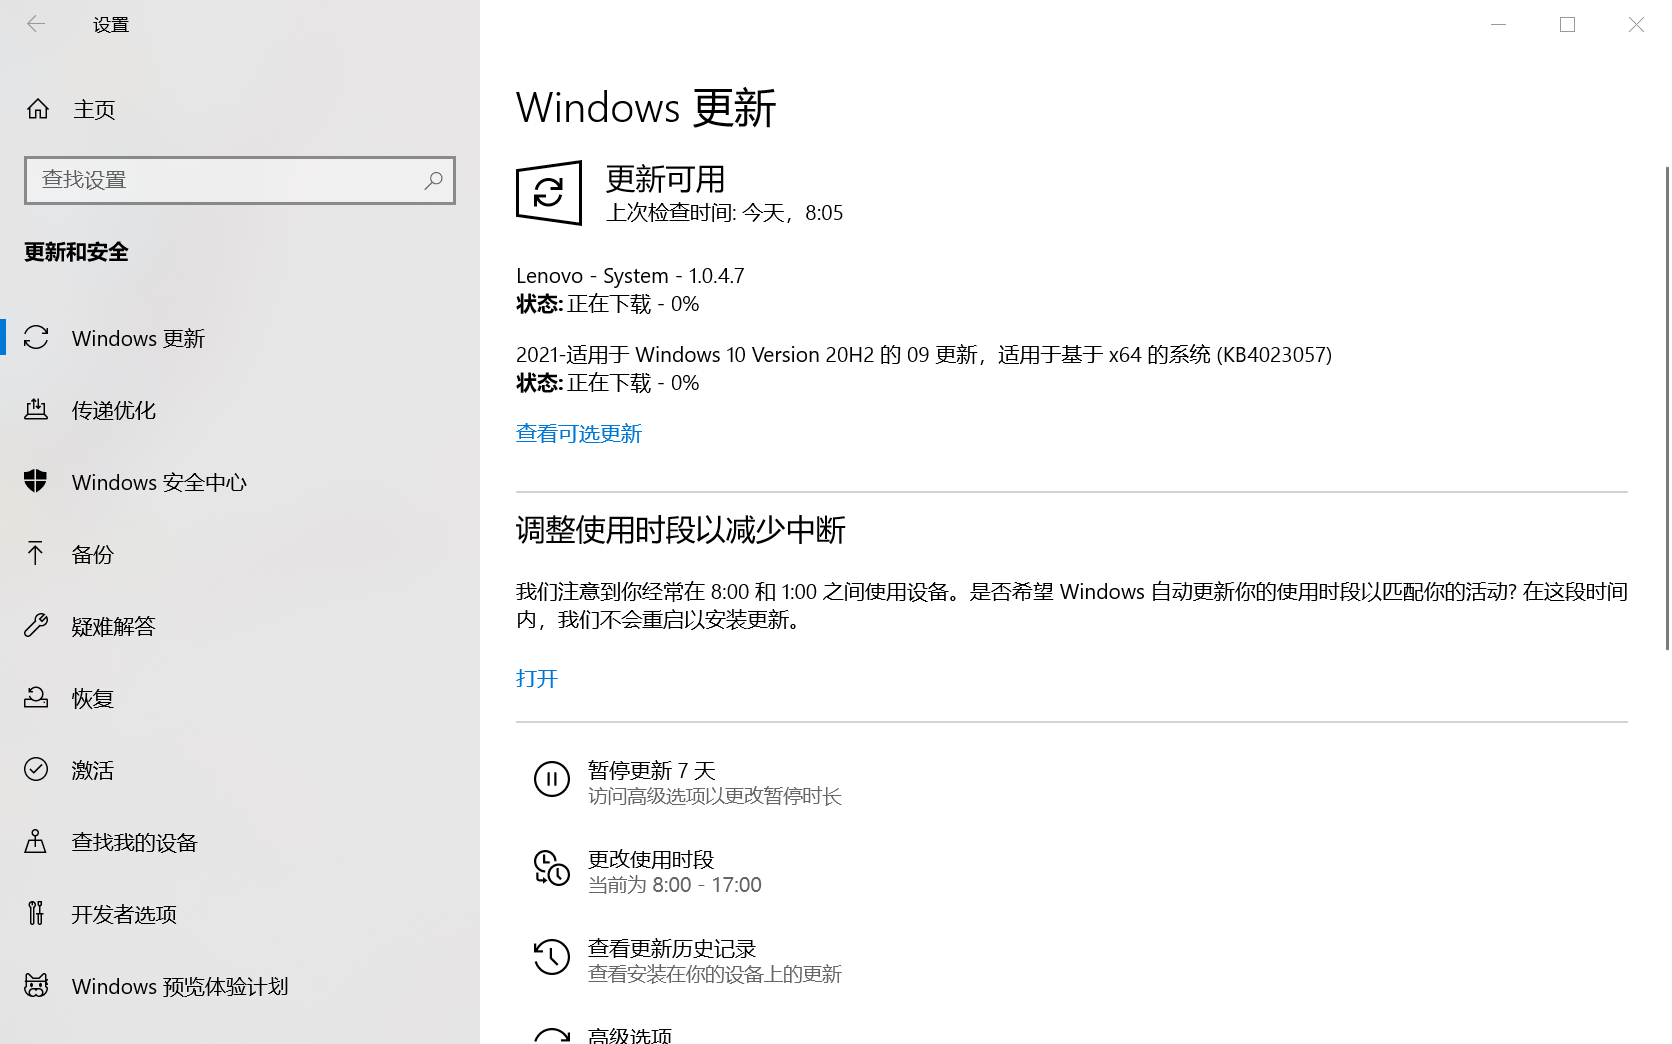Click 上次检查时间: 今天，8:05 text
The image size is (1672, 1044).
pos(724,213)
